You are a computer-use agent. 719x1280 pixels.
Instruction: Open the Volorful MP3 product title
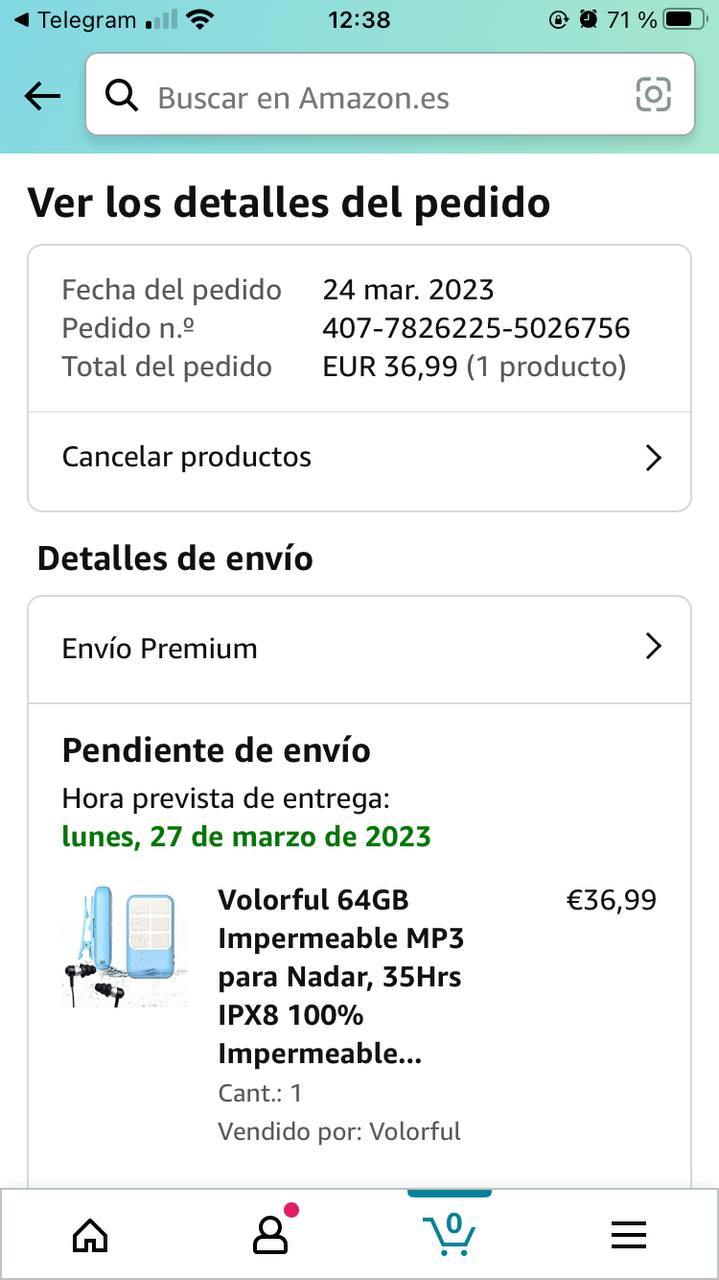[341, 976]
